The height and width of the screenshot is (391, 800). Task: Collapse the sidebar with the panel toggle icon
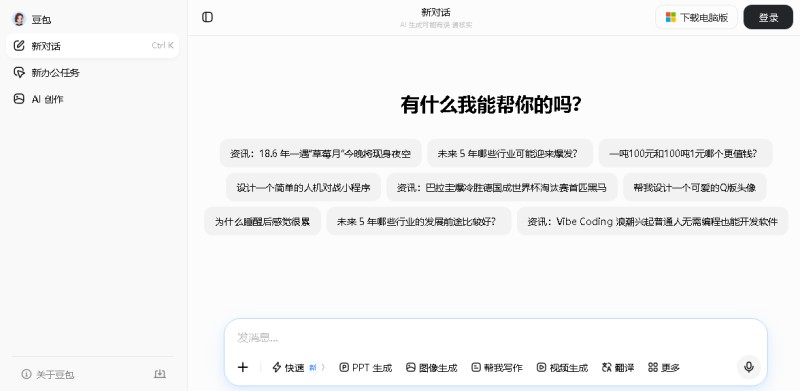(207, 17)
